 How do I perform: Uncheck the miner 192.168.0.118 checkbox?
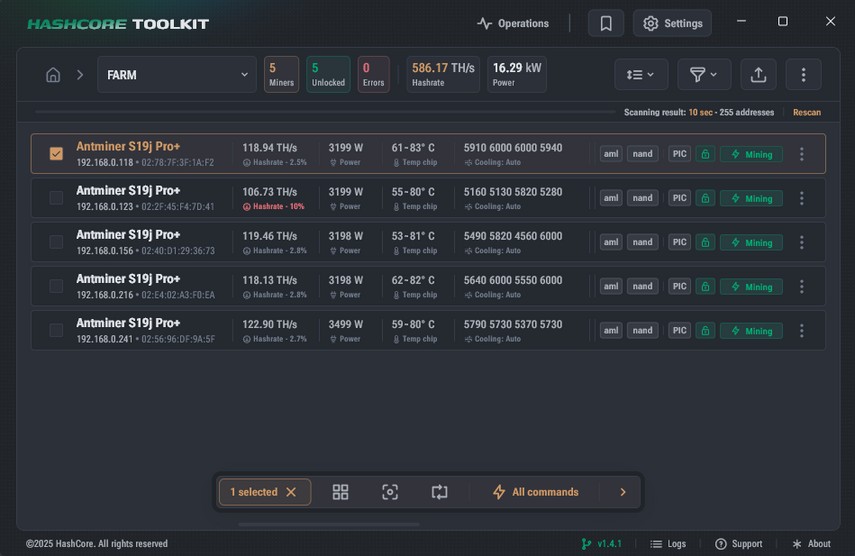[56, 154]
